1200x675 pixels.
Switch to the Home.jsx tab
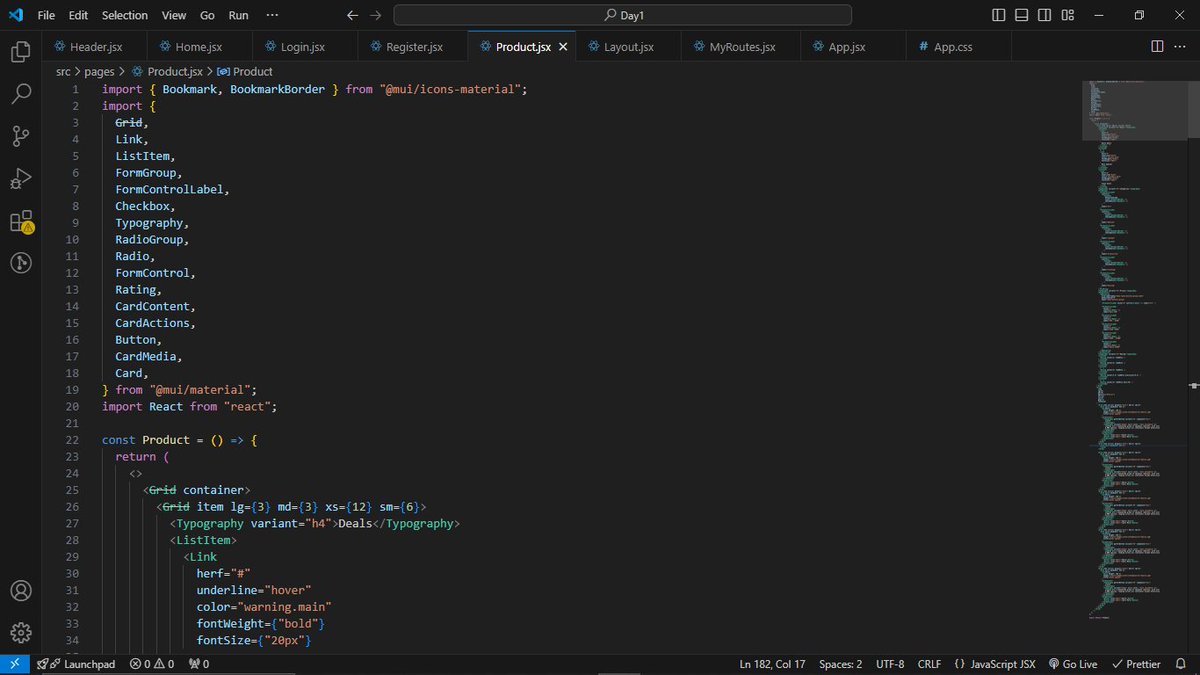pos(199,47)
